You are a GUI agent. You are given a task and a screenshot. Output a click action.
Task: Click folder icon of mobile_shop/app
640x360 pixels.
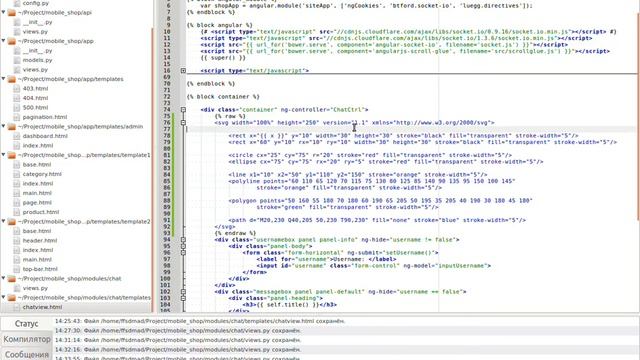click(x=12, y=41)
